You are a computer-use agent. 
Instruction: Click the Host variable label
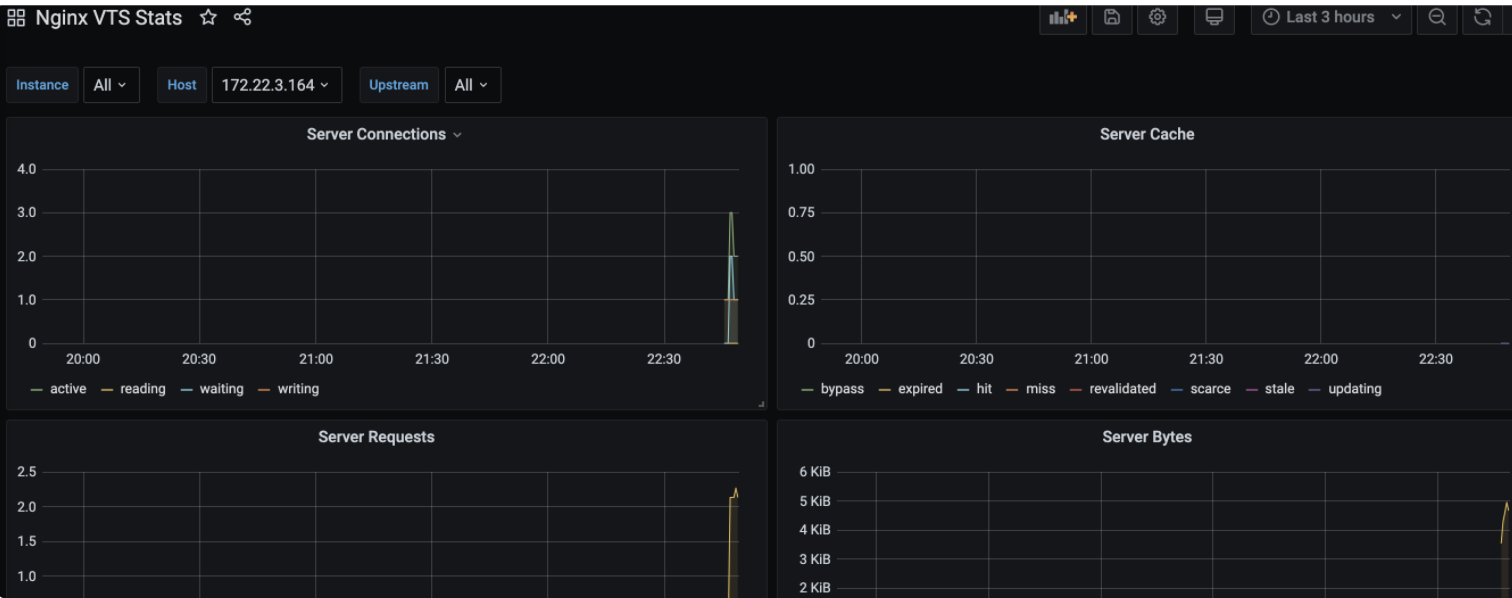click(x=182, y=85)
